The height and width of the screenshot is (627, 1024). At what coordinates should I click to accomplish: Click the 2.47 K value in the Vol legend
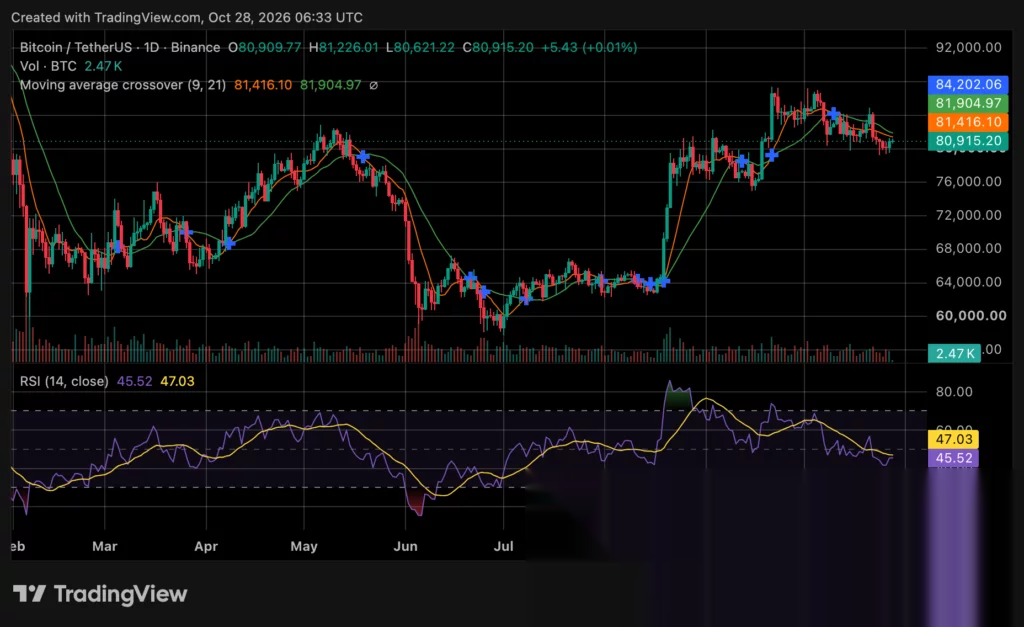[x=103, y=66]
